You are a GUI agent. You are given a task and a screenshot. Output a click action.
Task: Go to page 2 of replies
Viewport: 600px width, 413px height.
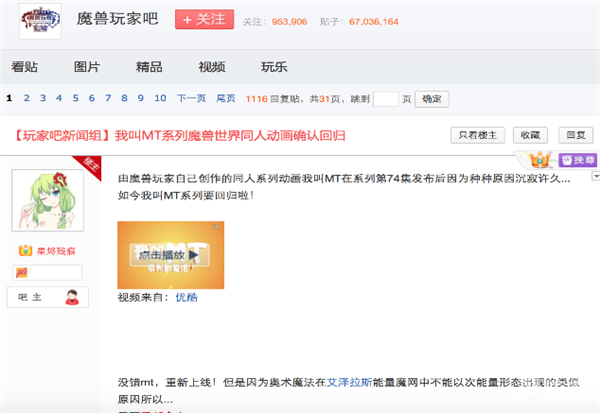coord(26,98)
